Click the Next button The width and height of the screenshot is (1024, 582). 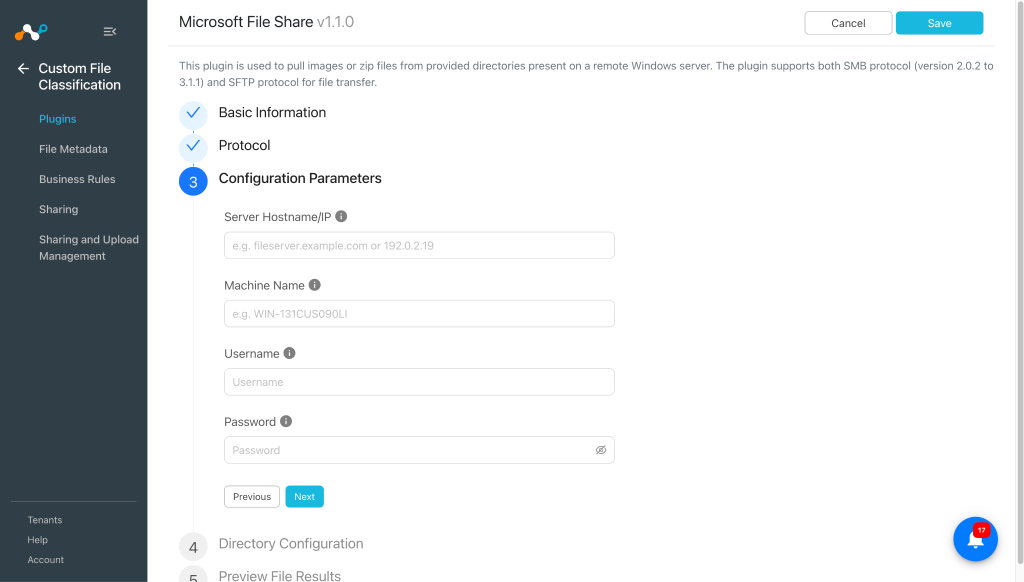point(304,496)
